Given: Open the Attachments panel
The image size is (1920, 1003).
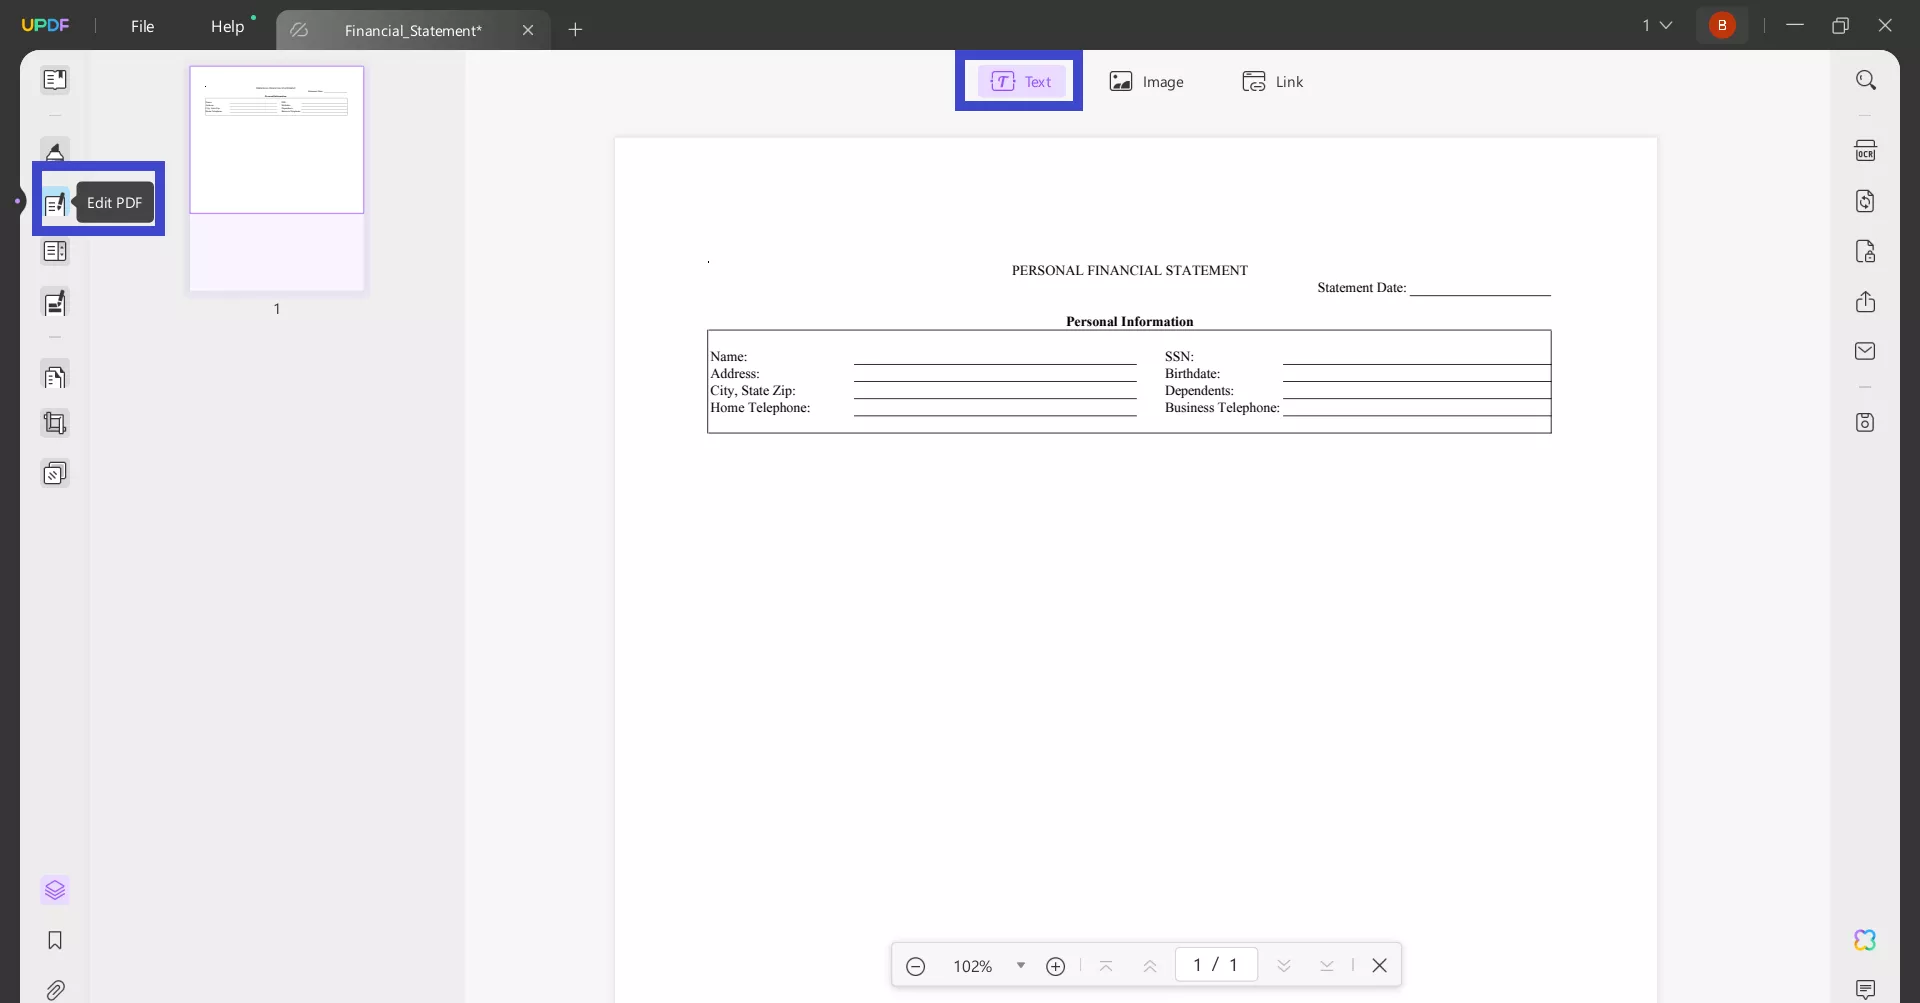Looking at the screenshot, I should [55, 990].
